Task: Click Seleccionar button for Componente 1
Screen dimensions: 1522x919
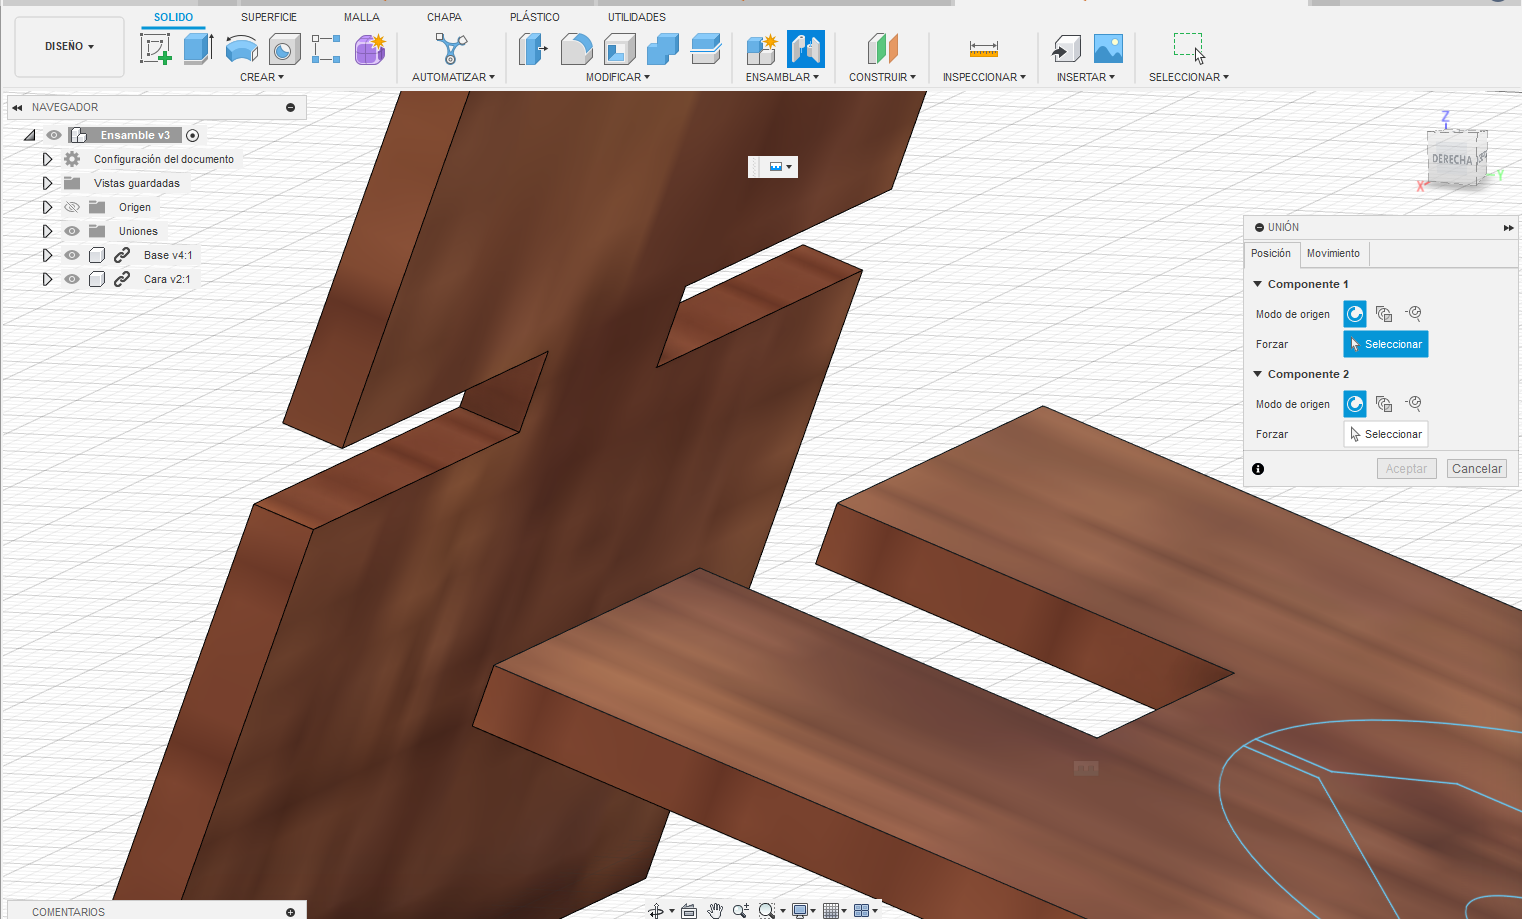Action: tap(1386, 344)
